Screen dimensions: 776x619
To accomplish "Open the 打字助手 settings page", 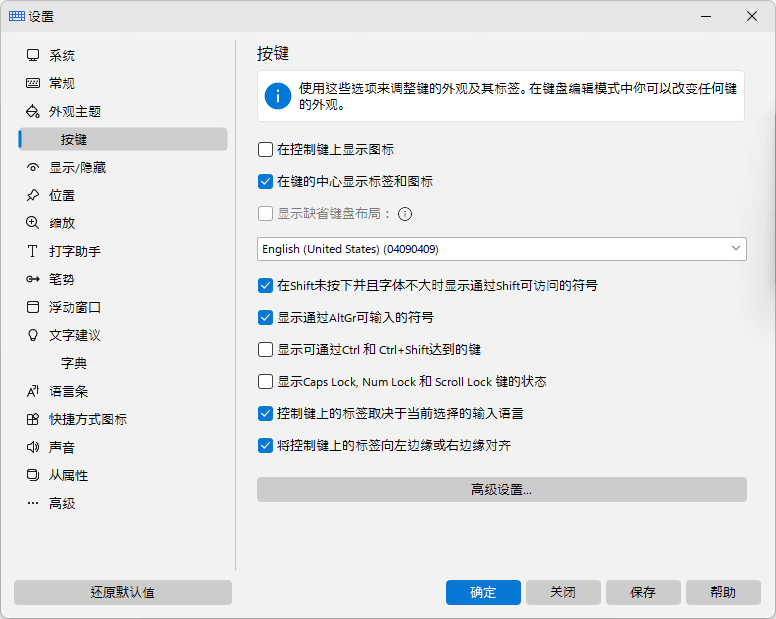I will (123, 251).
